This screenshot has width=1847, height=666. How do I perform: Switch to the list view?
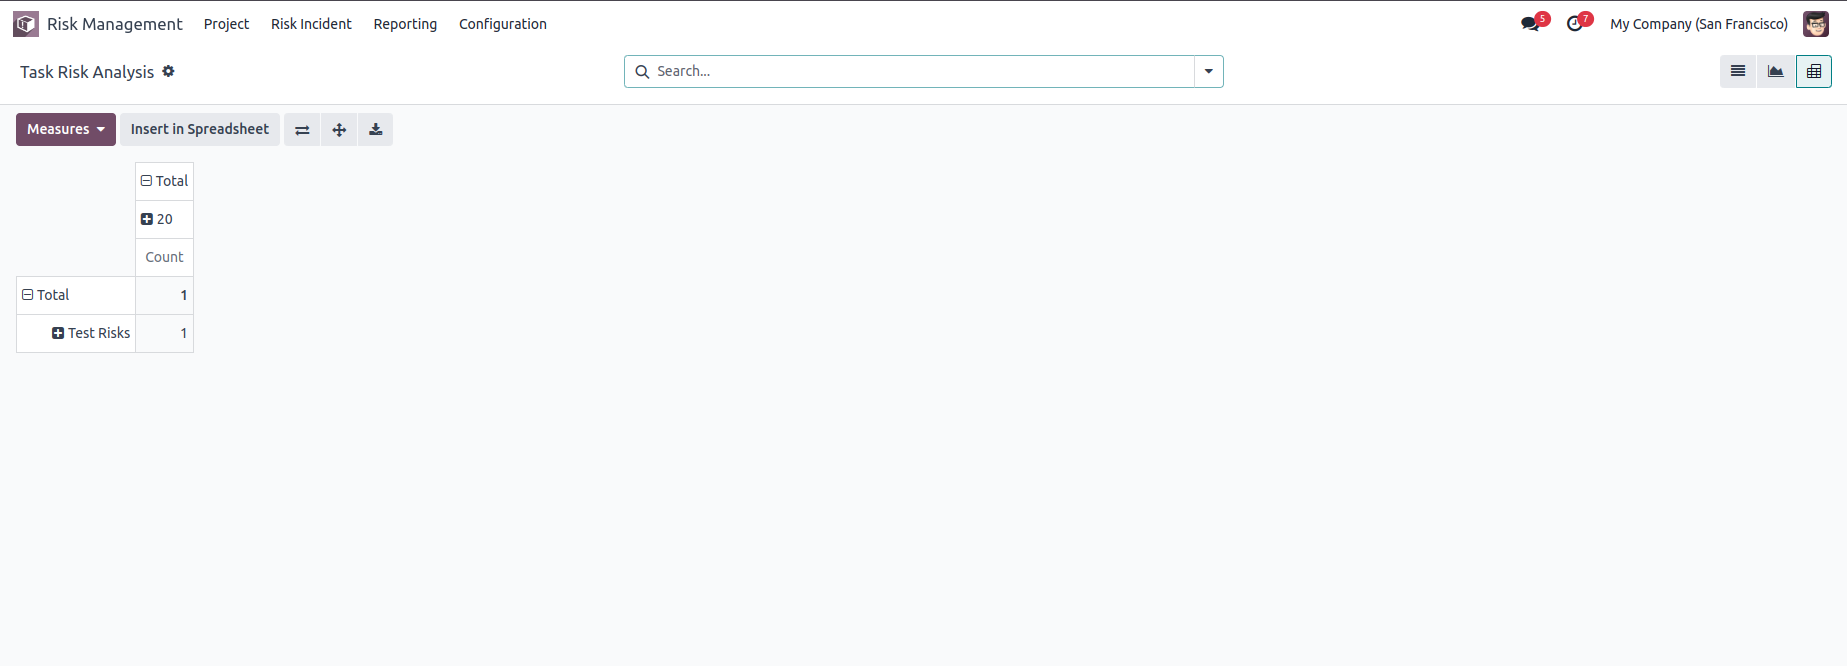tap(1738, 71)
